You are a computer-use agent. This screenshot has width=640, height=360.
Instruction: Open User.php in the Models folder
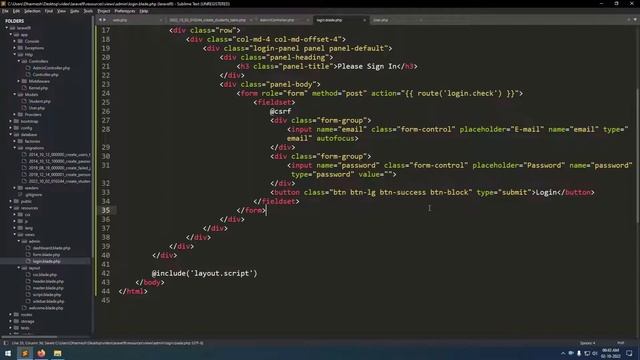pos(37,108)
